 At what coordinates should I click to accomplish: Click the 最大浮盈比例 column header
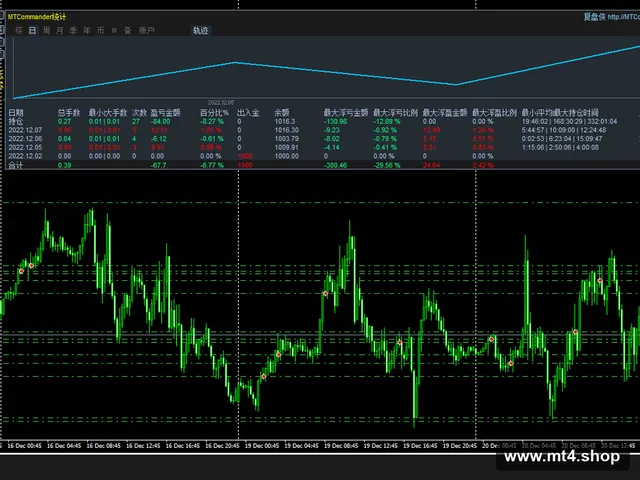(494, 113)
